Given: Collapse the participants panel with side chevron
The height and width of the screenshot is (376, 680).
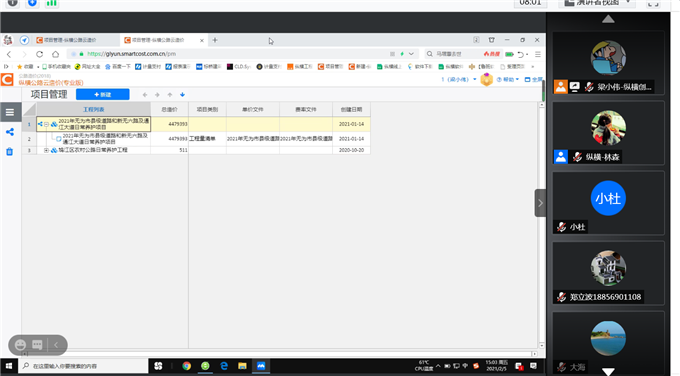Looking at the screenshot, I should coord(540,203).
